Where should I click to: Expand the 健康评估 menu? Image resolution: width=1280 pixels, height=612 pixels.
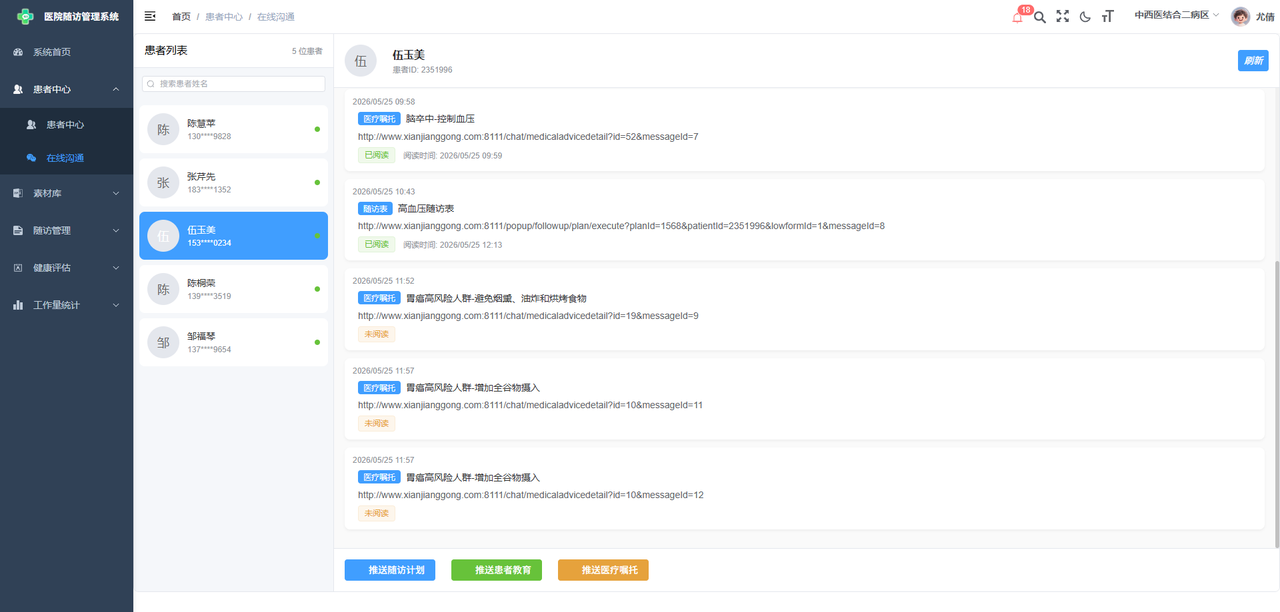pyautogui.click(x=66, y=268)
